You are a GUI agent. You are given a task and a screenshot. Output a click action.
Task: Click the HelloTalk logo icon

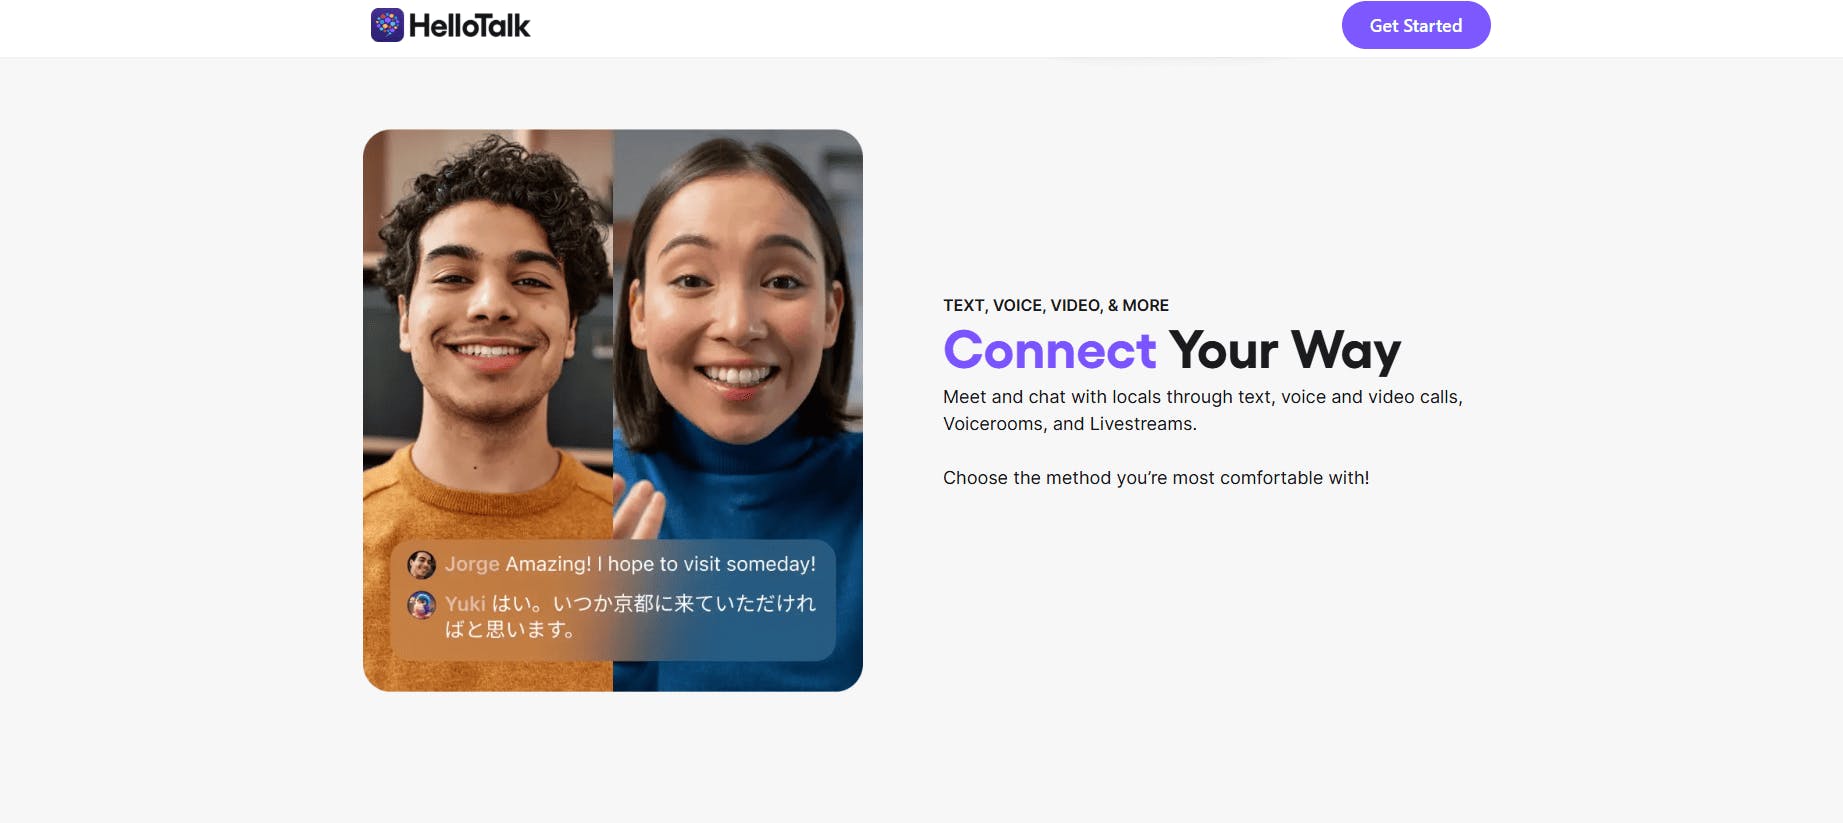[x=387, y=25]
